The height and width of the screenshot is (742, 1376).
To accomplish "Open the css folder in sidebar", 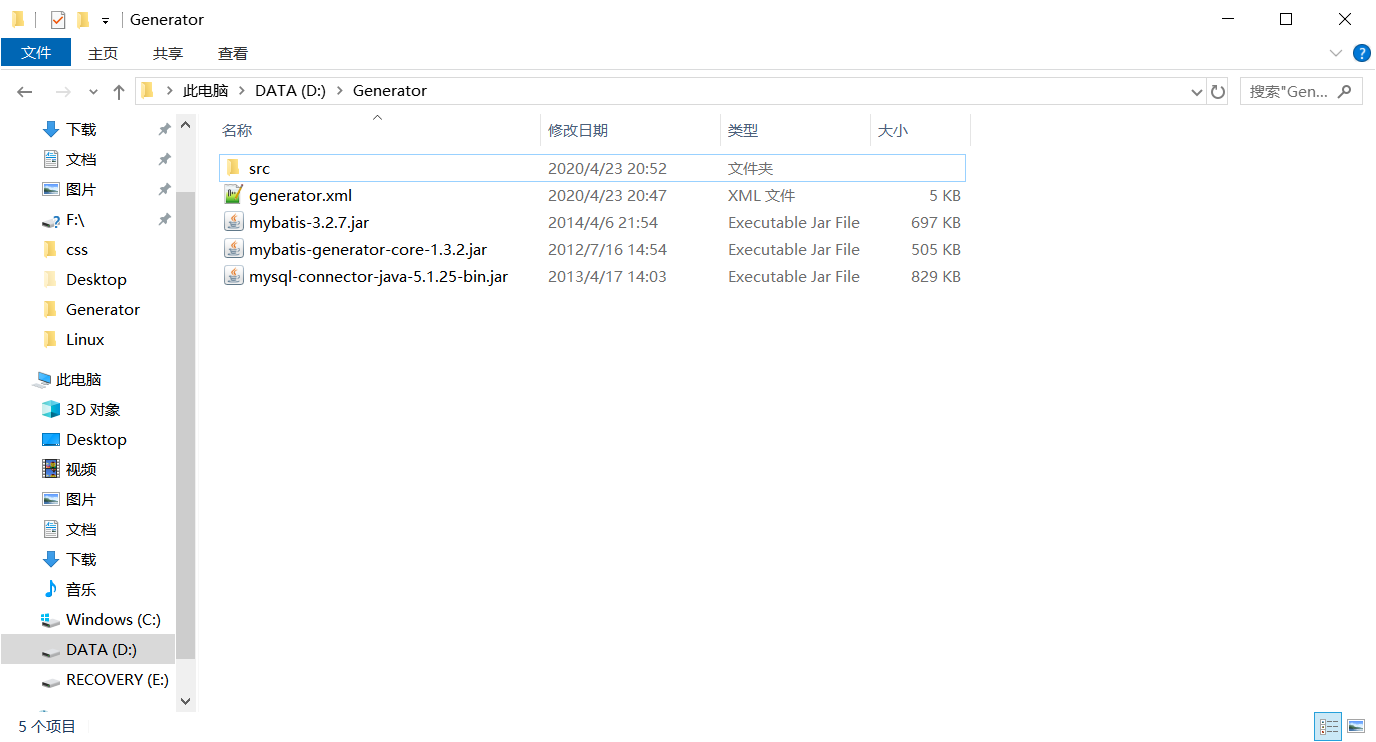I will click(x=77, y=249).
